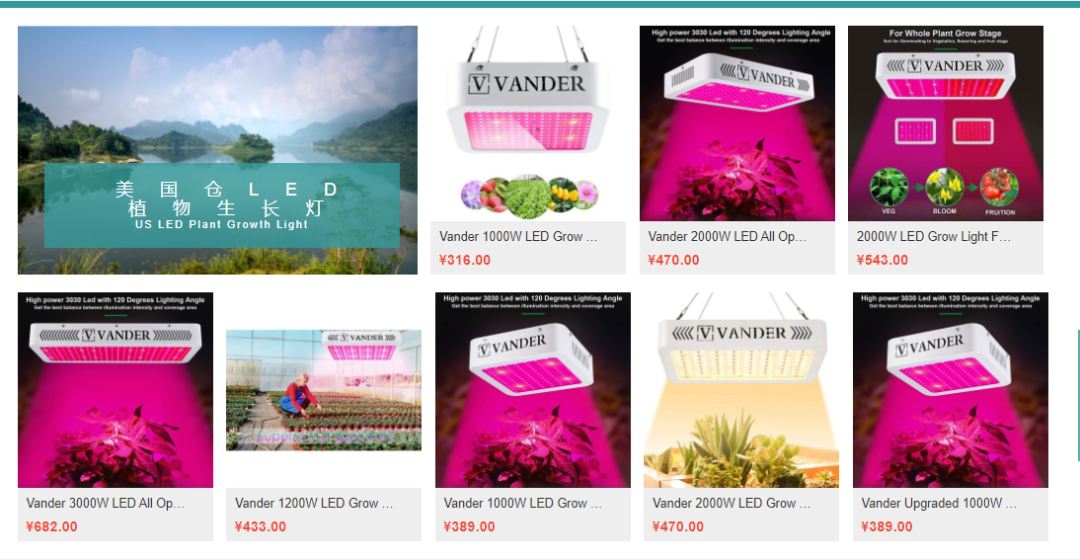The height and width of the screenshot is (560, 1080).
Task: Open the 2000W LED Grow Light F... title
Action: pos(933,236)
